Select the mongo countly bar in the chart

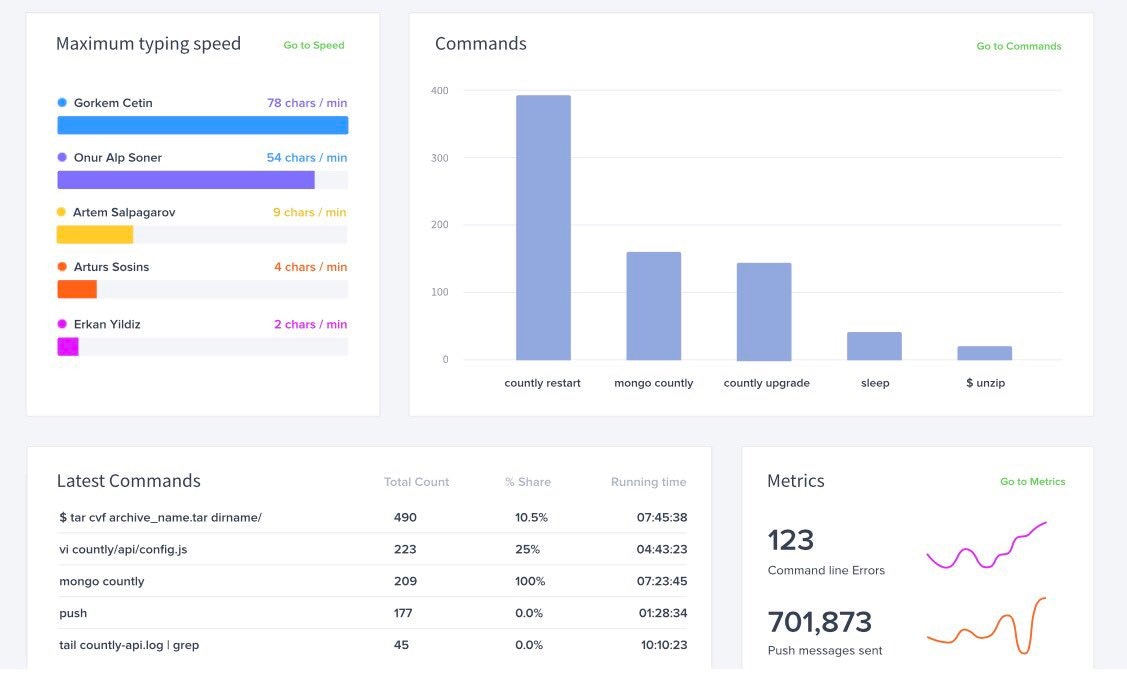tap(653, 305)
